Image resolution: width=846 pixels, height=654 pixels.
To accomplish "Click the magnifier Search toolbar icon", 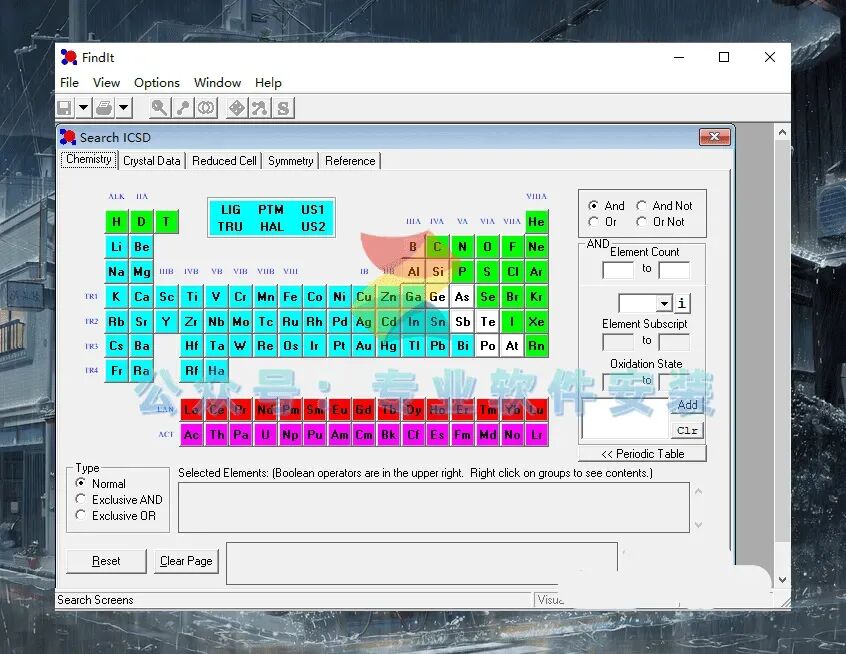I will click(x=159, y=108).
